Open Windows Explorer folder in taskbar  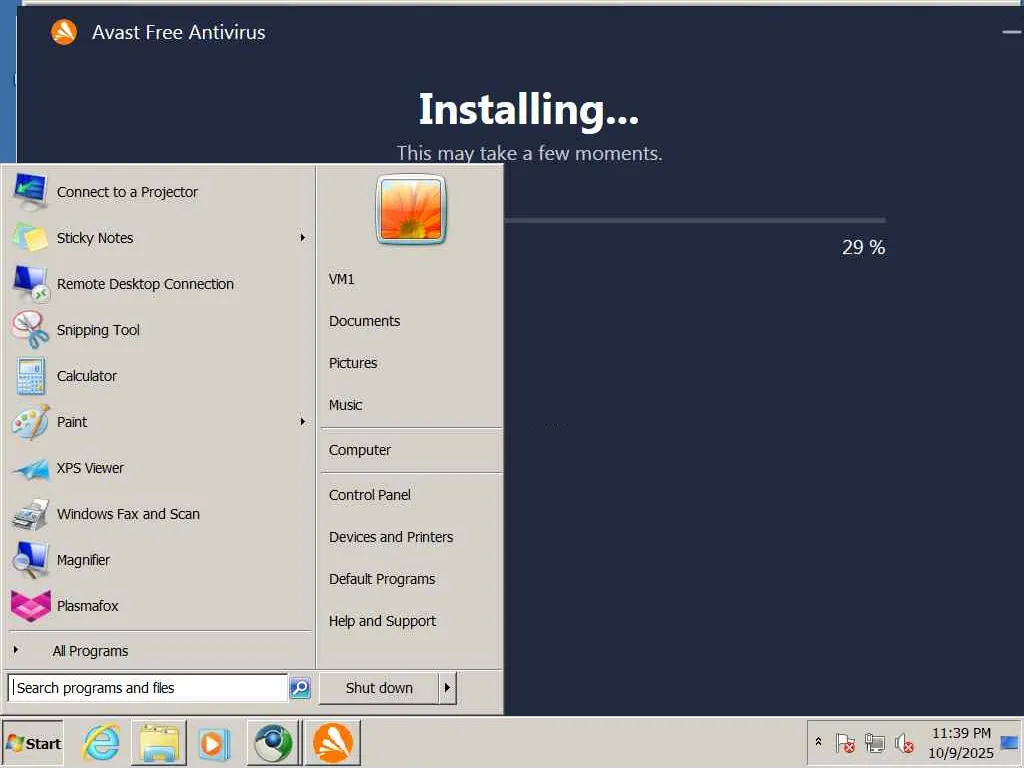[159, 743]
